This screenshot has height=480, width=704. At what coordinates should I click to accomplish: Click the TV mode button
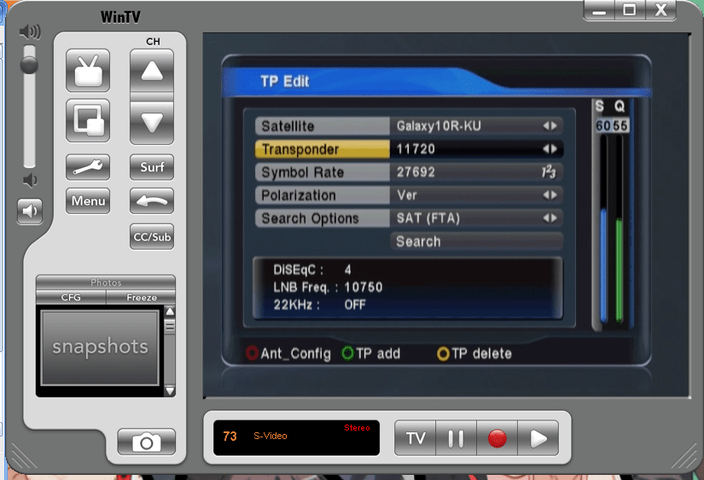[415, 438]
